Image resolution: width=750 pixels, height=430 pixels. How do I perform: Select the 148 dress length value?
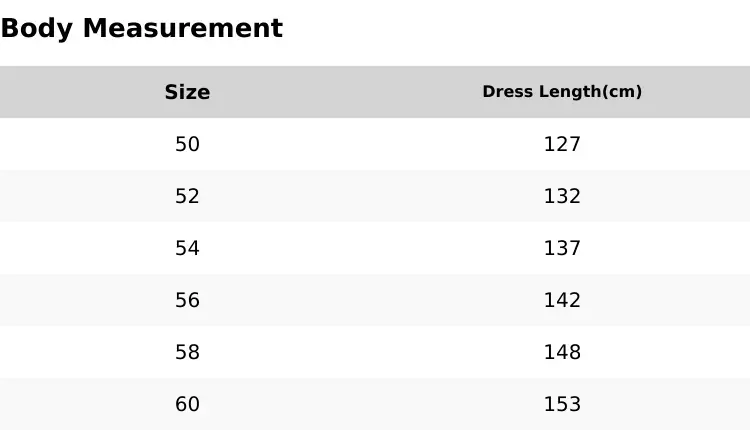[562, 353]
